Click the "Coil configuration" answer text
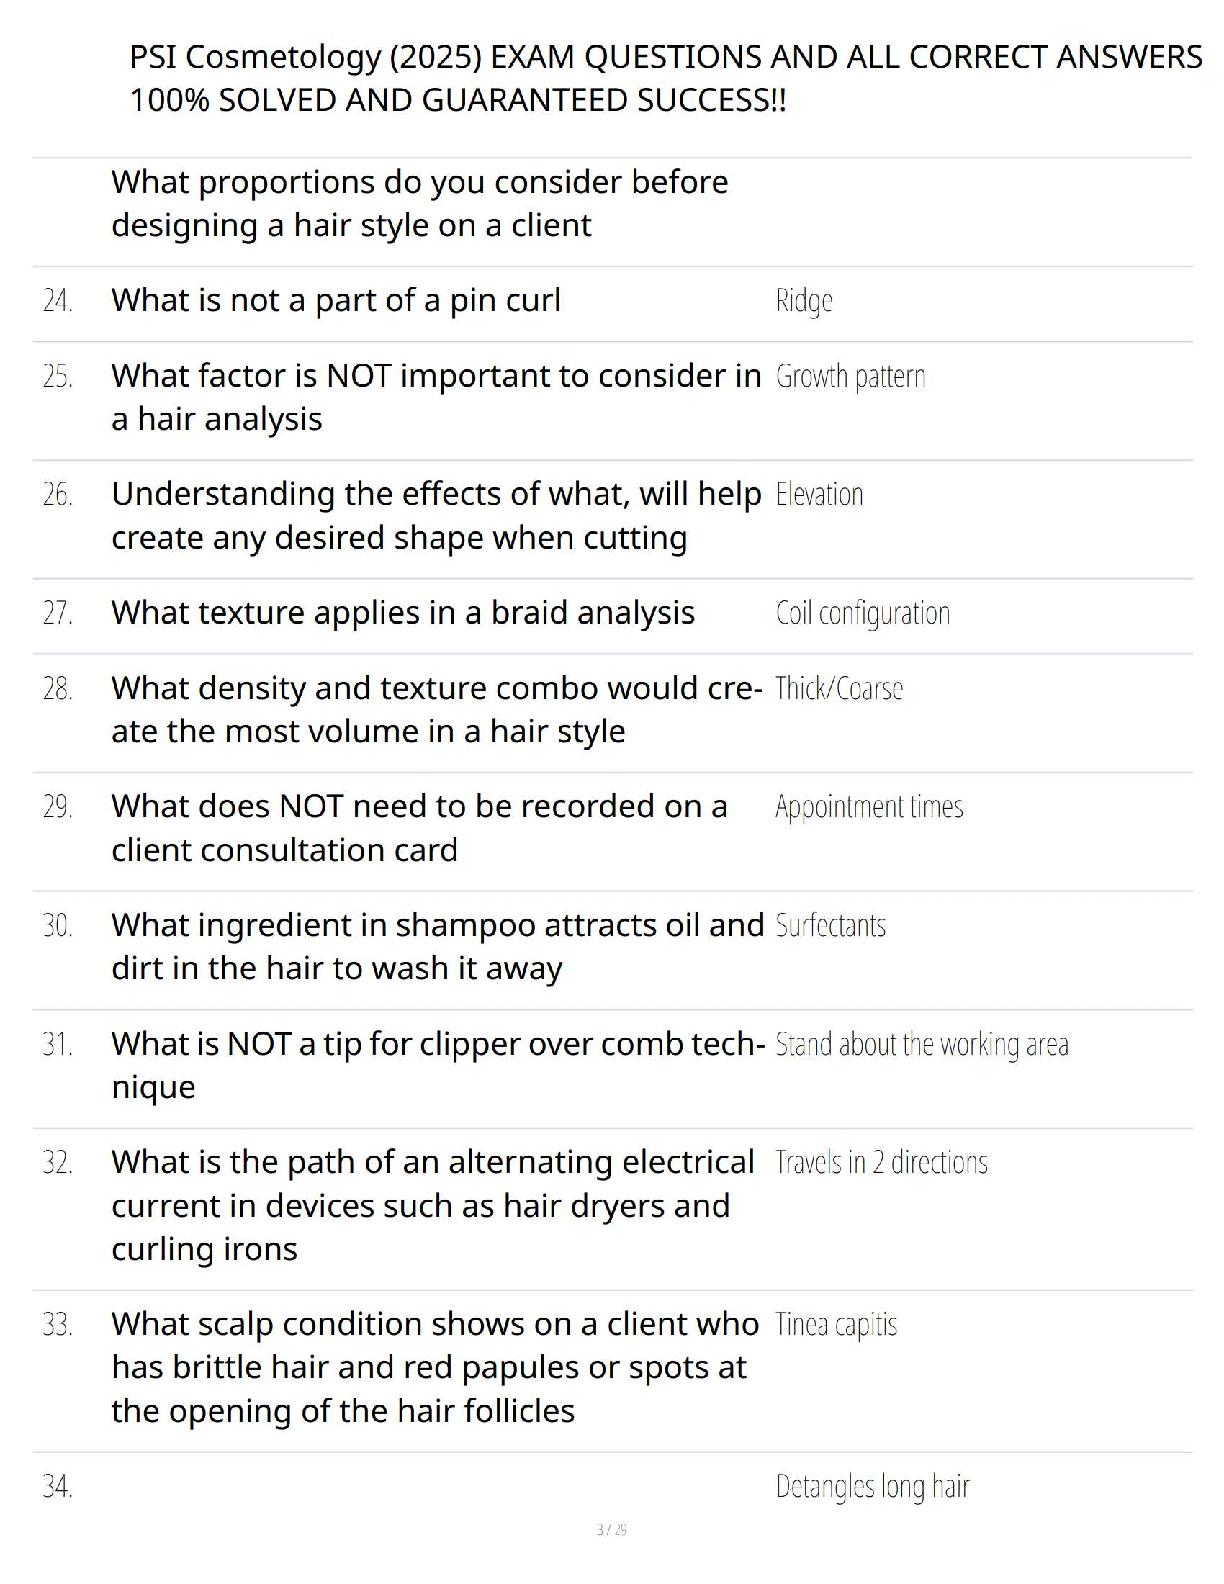Image resolution: width=1224 pixels, height=1584 pixels. (862, 613)
